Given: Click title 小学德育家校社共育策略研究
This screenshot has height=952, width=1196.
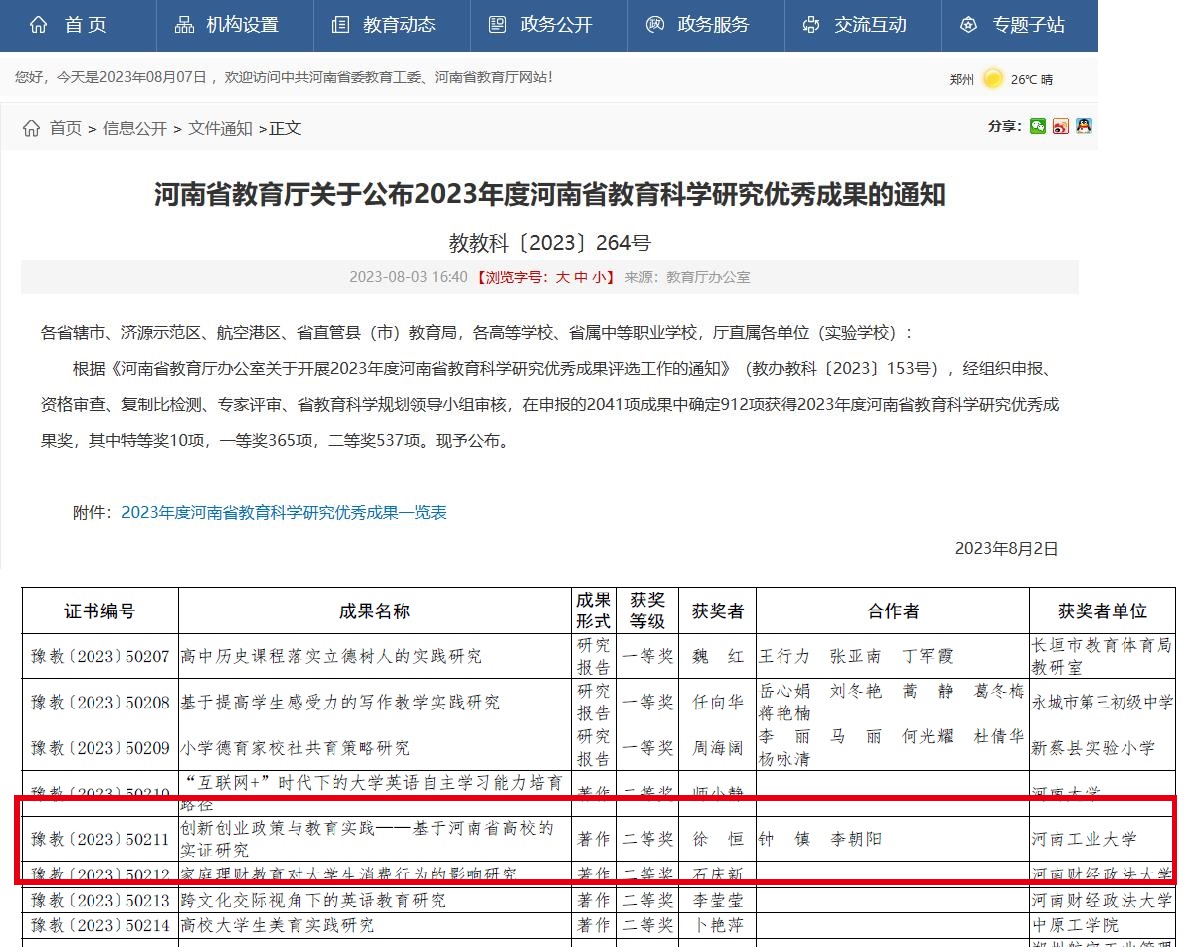Looking at the screenshot, I should click(x=295, y=748).
